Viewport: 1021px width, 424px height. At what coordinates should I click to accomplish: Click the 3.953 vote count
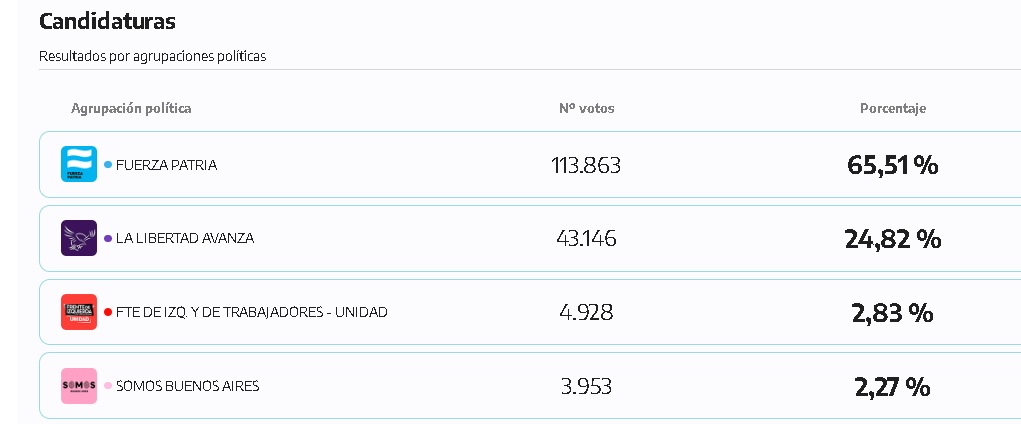pos(586,386)
